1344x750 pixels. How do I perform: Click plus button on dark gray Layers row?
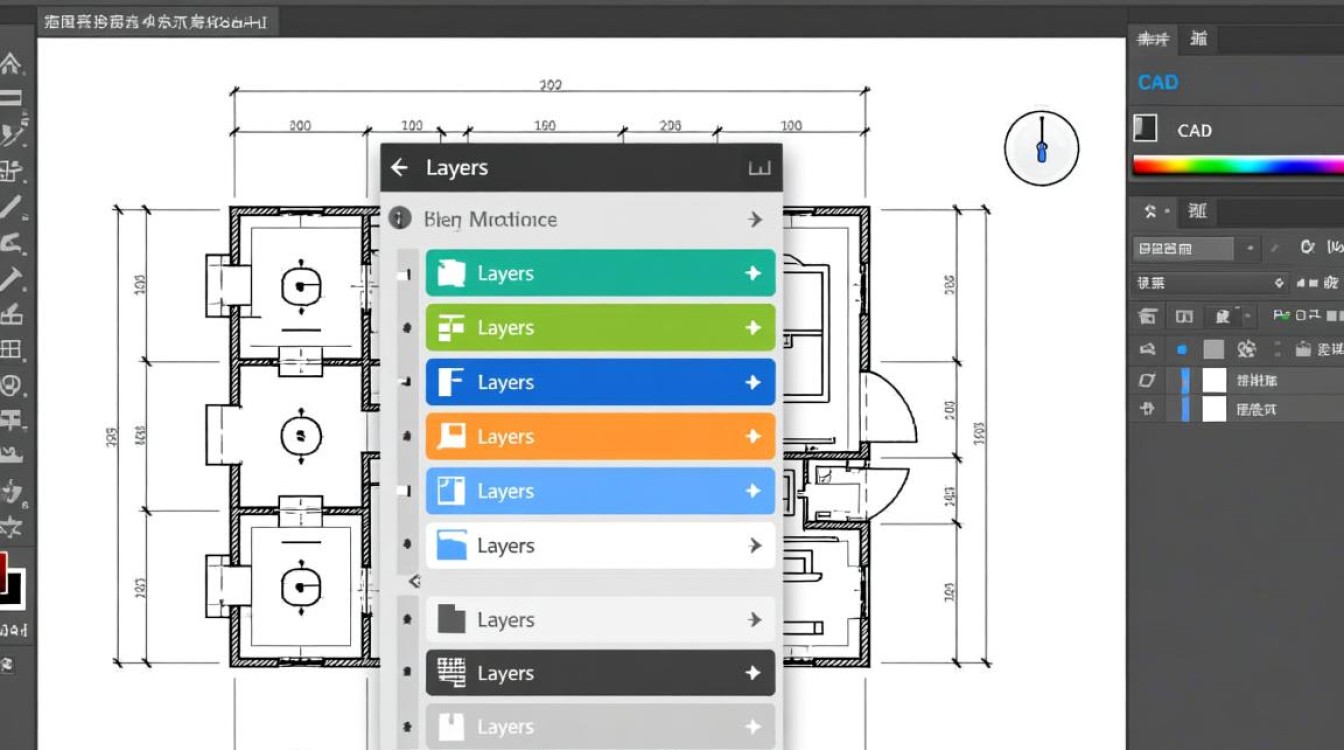pyautogui.click(x=753, y=674)
